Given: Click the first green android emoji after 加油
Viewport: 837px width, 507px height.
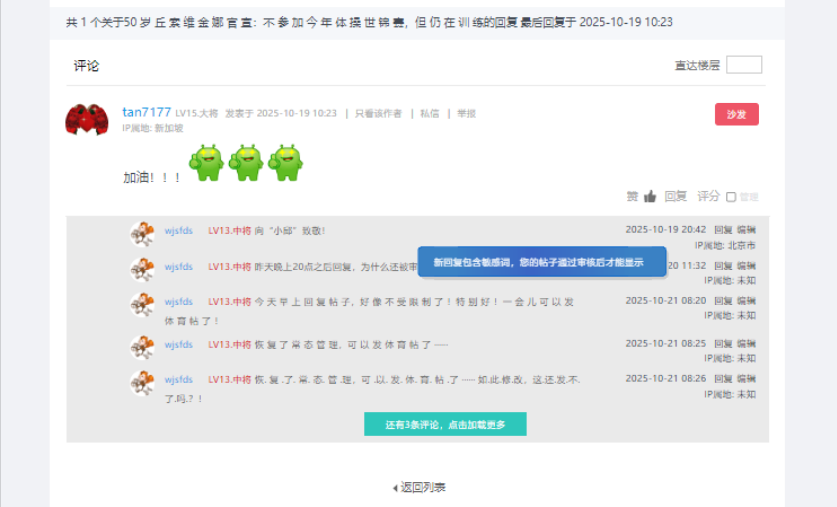Looking at the screenshot, I should coord(207,163).
